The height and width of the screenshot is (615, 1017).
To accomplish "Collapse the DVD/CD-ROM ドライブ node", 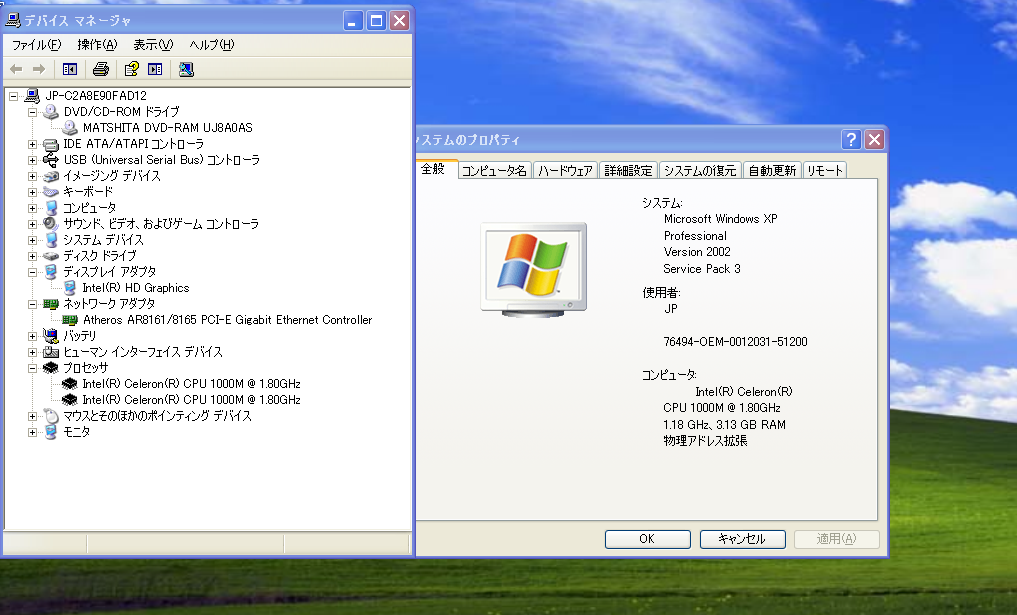I will 32,112.
